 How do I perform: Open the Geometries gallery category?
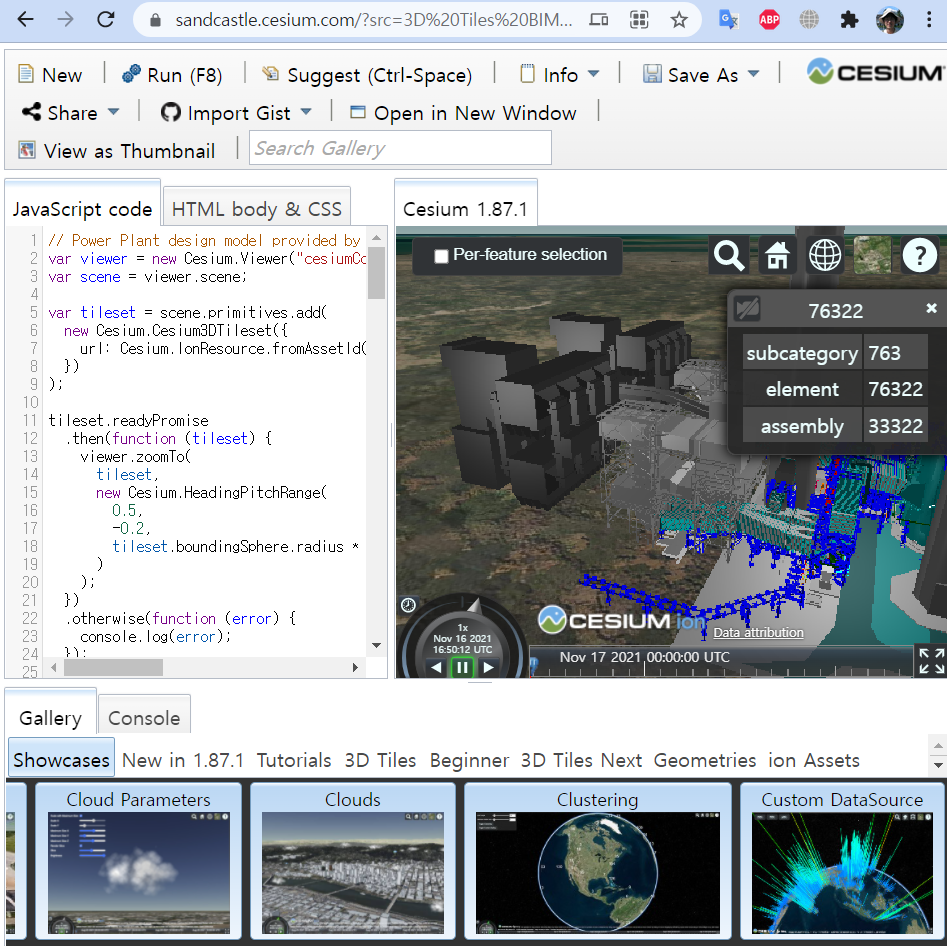click(705, 760)
